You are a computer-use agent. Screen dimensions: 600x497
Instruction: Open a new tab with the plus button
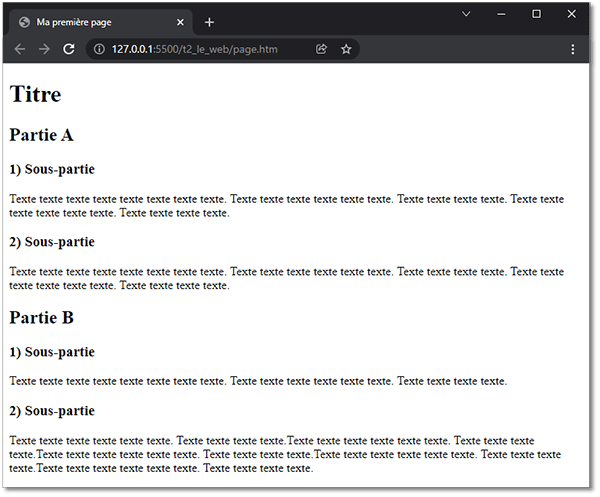point(209,22)
